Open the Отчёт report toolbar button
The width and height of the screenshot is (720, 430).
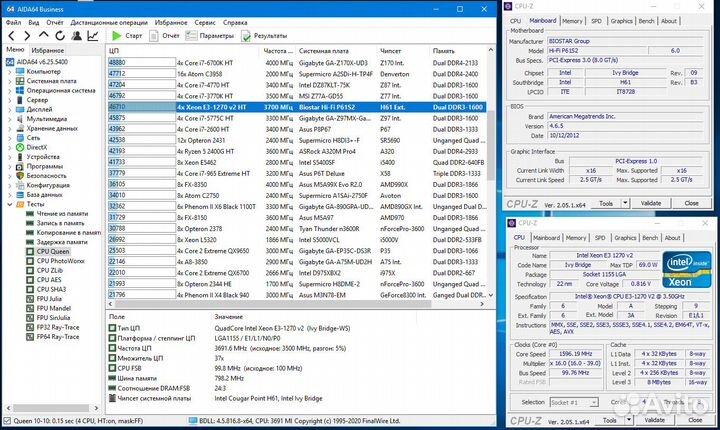coord(164,36)
